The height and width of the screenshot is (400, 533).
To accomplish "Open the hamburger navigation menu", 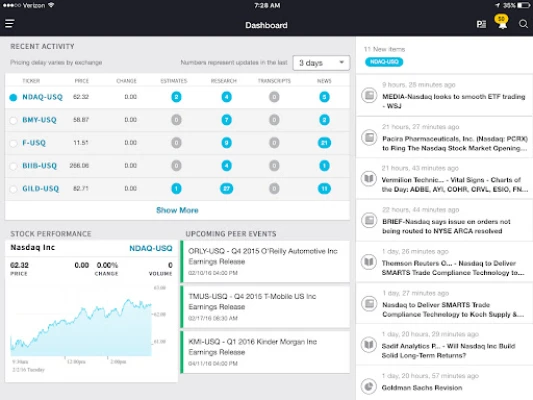I will 10,24.
